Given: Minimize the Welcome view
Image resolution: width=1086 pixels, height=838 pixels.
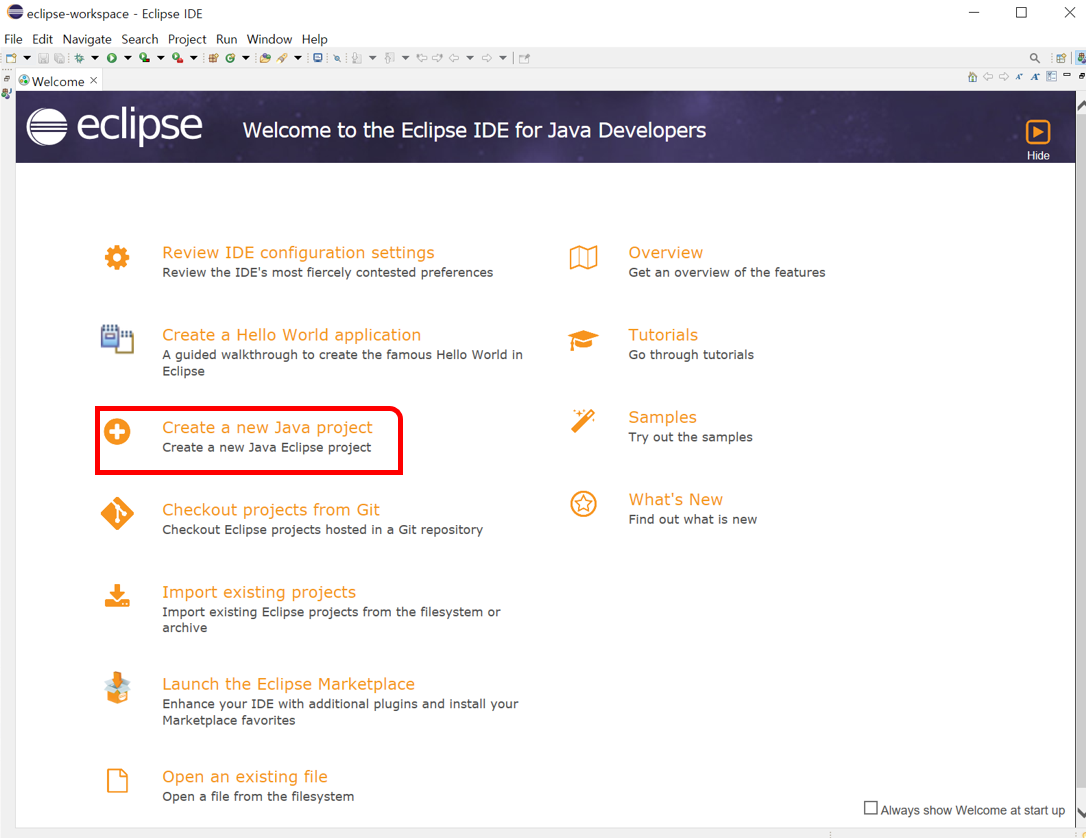Looking at the screenshot, I should [1067, 75].
